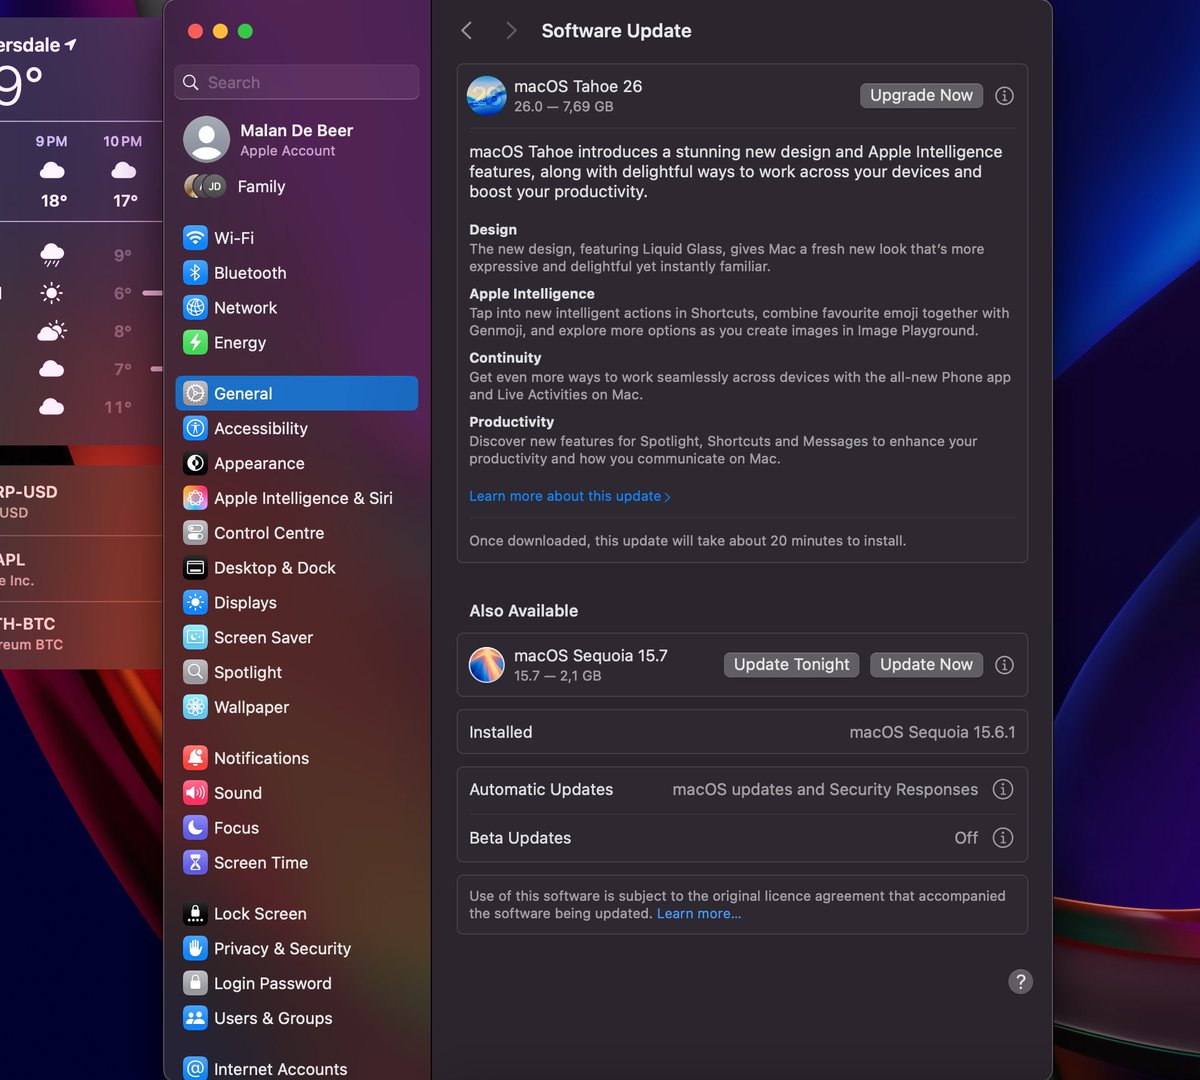Click the Privacy & Security hand icon
This screenshot has height=1080, width=1200.
(x=195, y=949)
